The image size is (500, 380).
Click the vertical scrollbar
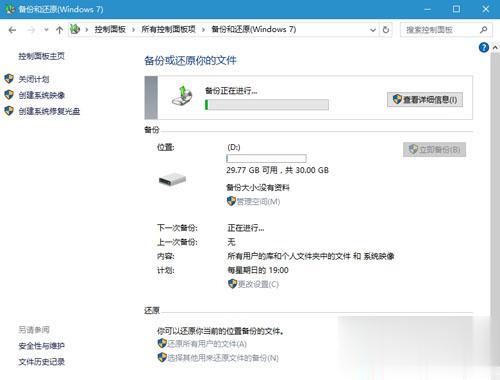[x=495, y=187]
